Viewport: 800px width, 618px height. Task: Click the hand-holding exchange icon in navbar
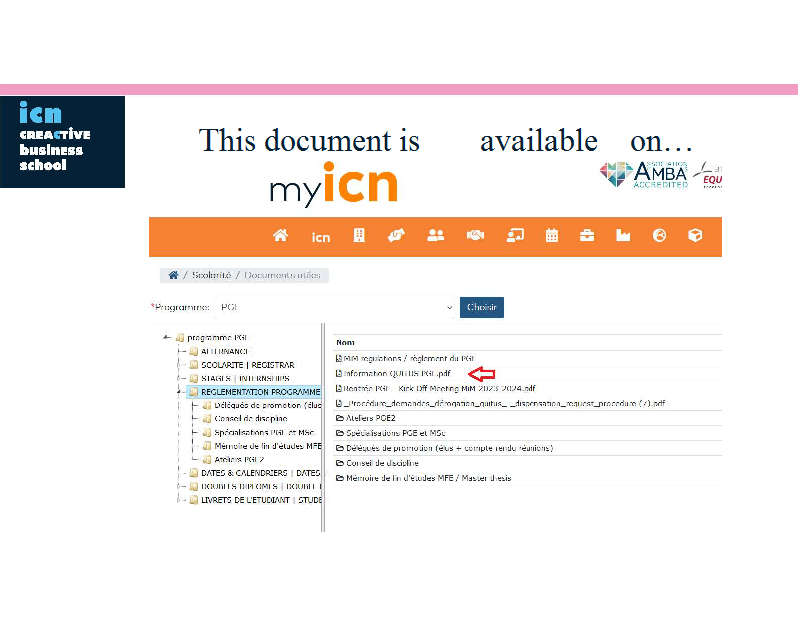tap(396, 235)
